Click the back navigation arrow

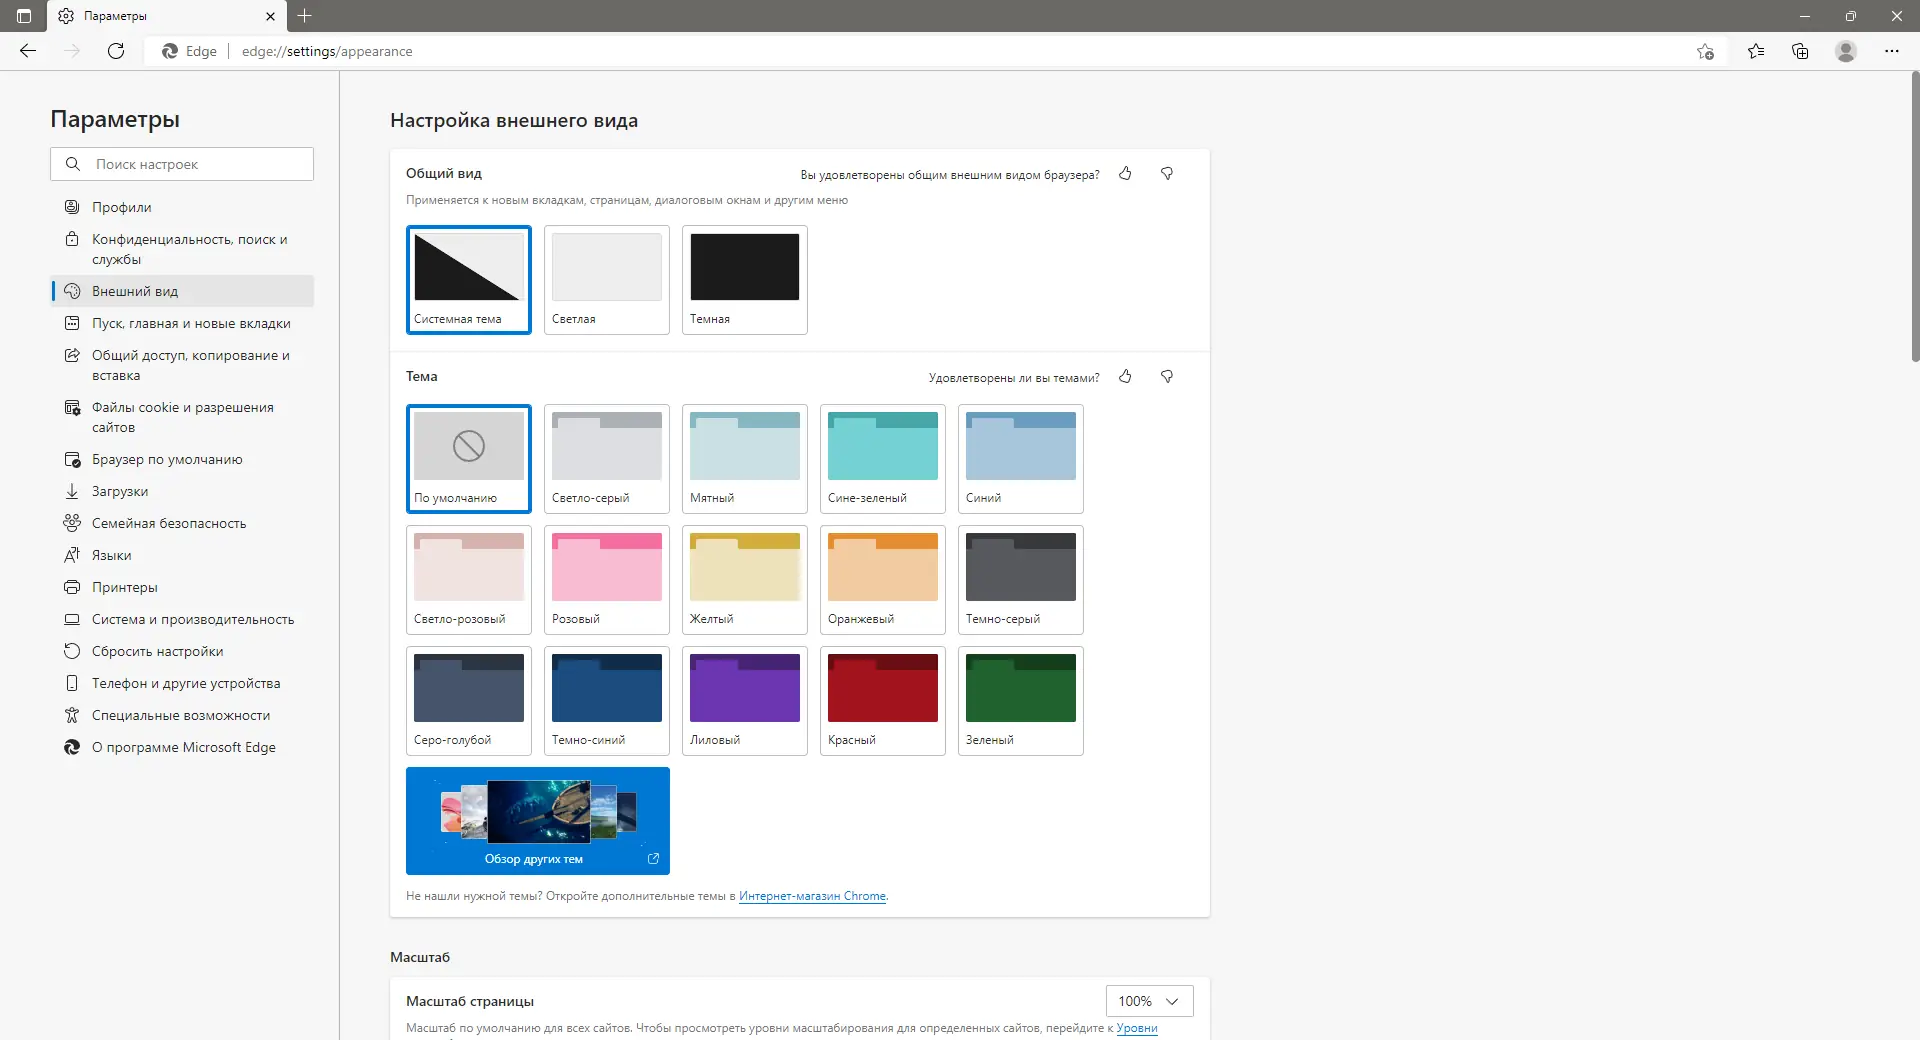click(x=27, y=51)
